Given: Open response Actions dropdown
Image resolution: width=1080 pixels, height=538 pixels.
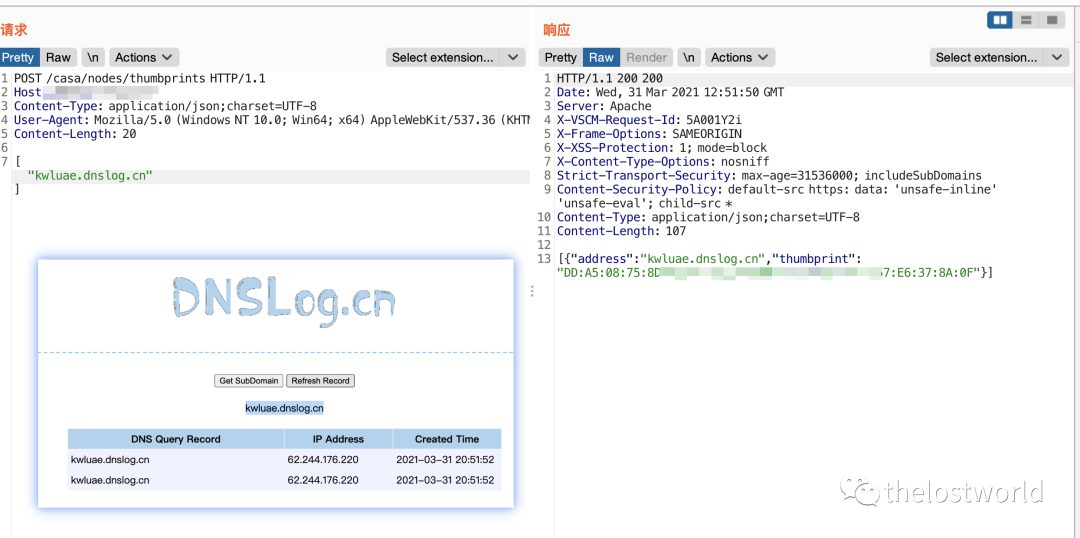Looking at the screenshot, I should tap(739, 57).
